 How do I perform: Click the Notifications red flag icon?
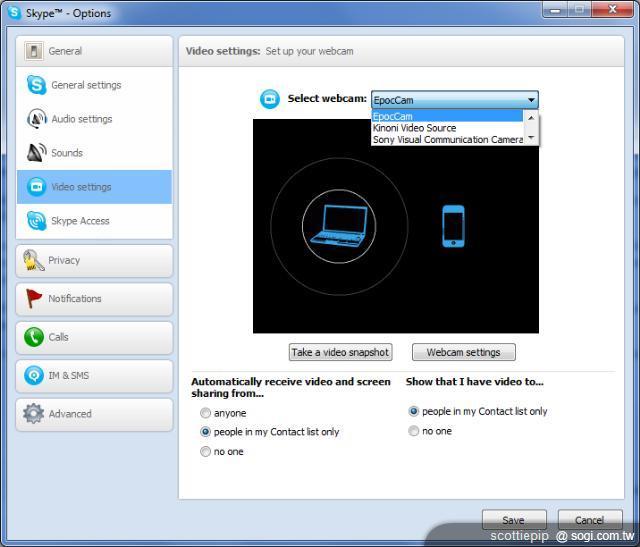coord(33,299)
